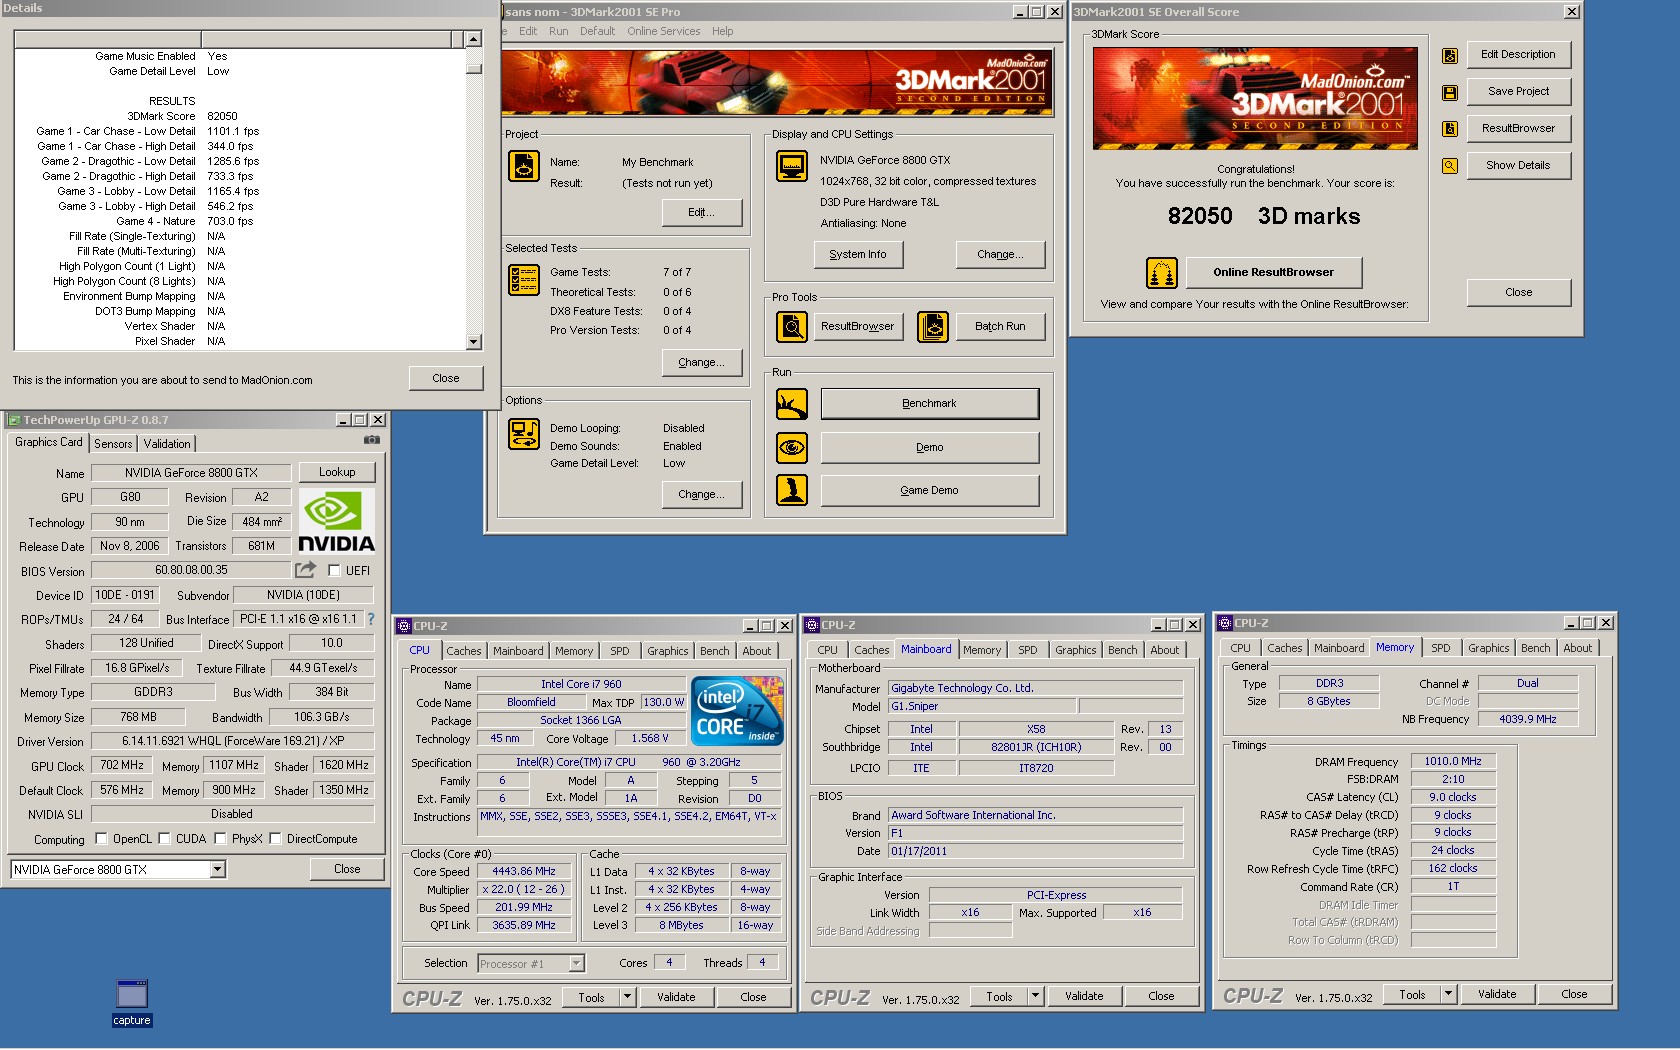
Task: Click the ResultBrowser magnifier icon in Pro Tools
Action: [792, 327]
